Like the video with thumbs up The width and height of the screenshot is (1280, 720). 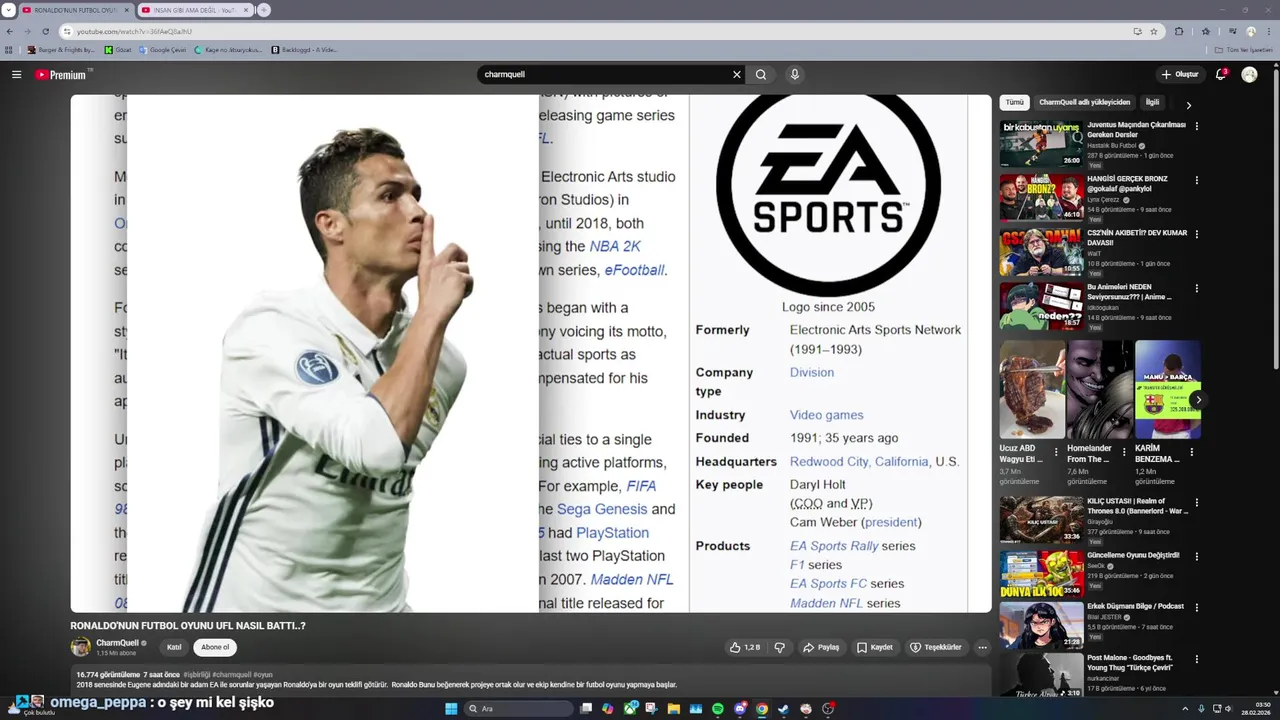tap(745, 647)
